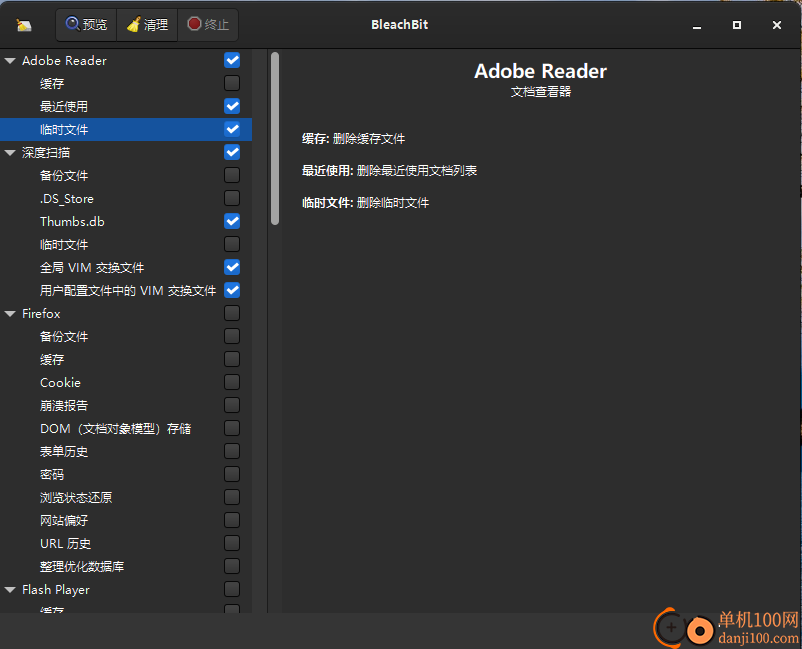The height and width of the screenshot is (649, 802).
Task: Enable the 深度扫描 备份文件 checkbox
Action: tap(232, 175)
